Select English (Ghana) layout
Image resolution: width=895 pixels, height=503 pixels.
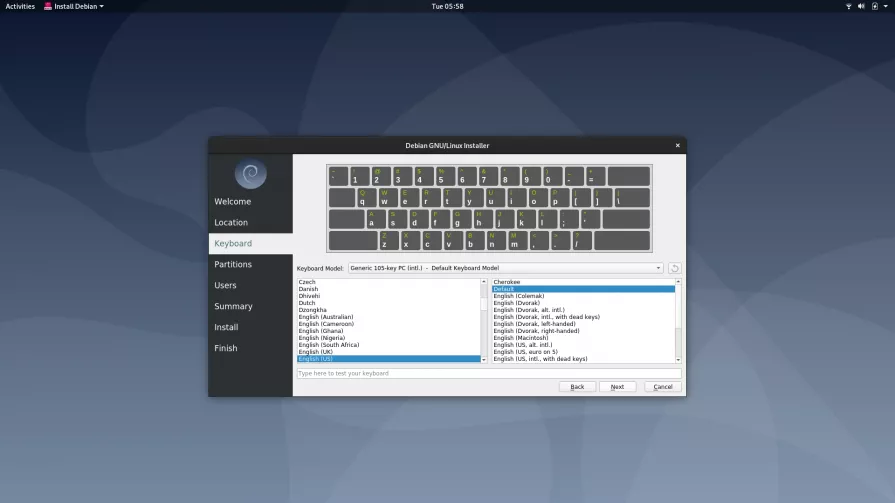tap(389, 331)
